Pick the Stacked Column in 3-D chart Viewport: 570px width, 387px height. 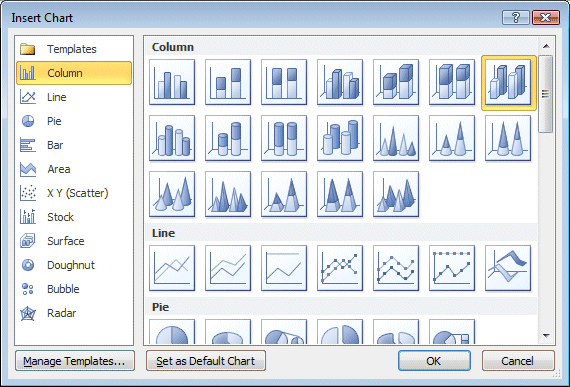396,82
